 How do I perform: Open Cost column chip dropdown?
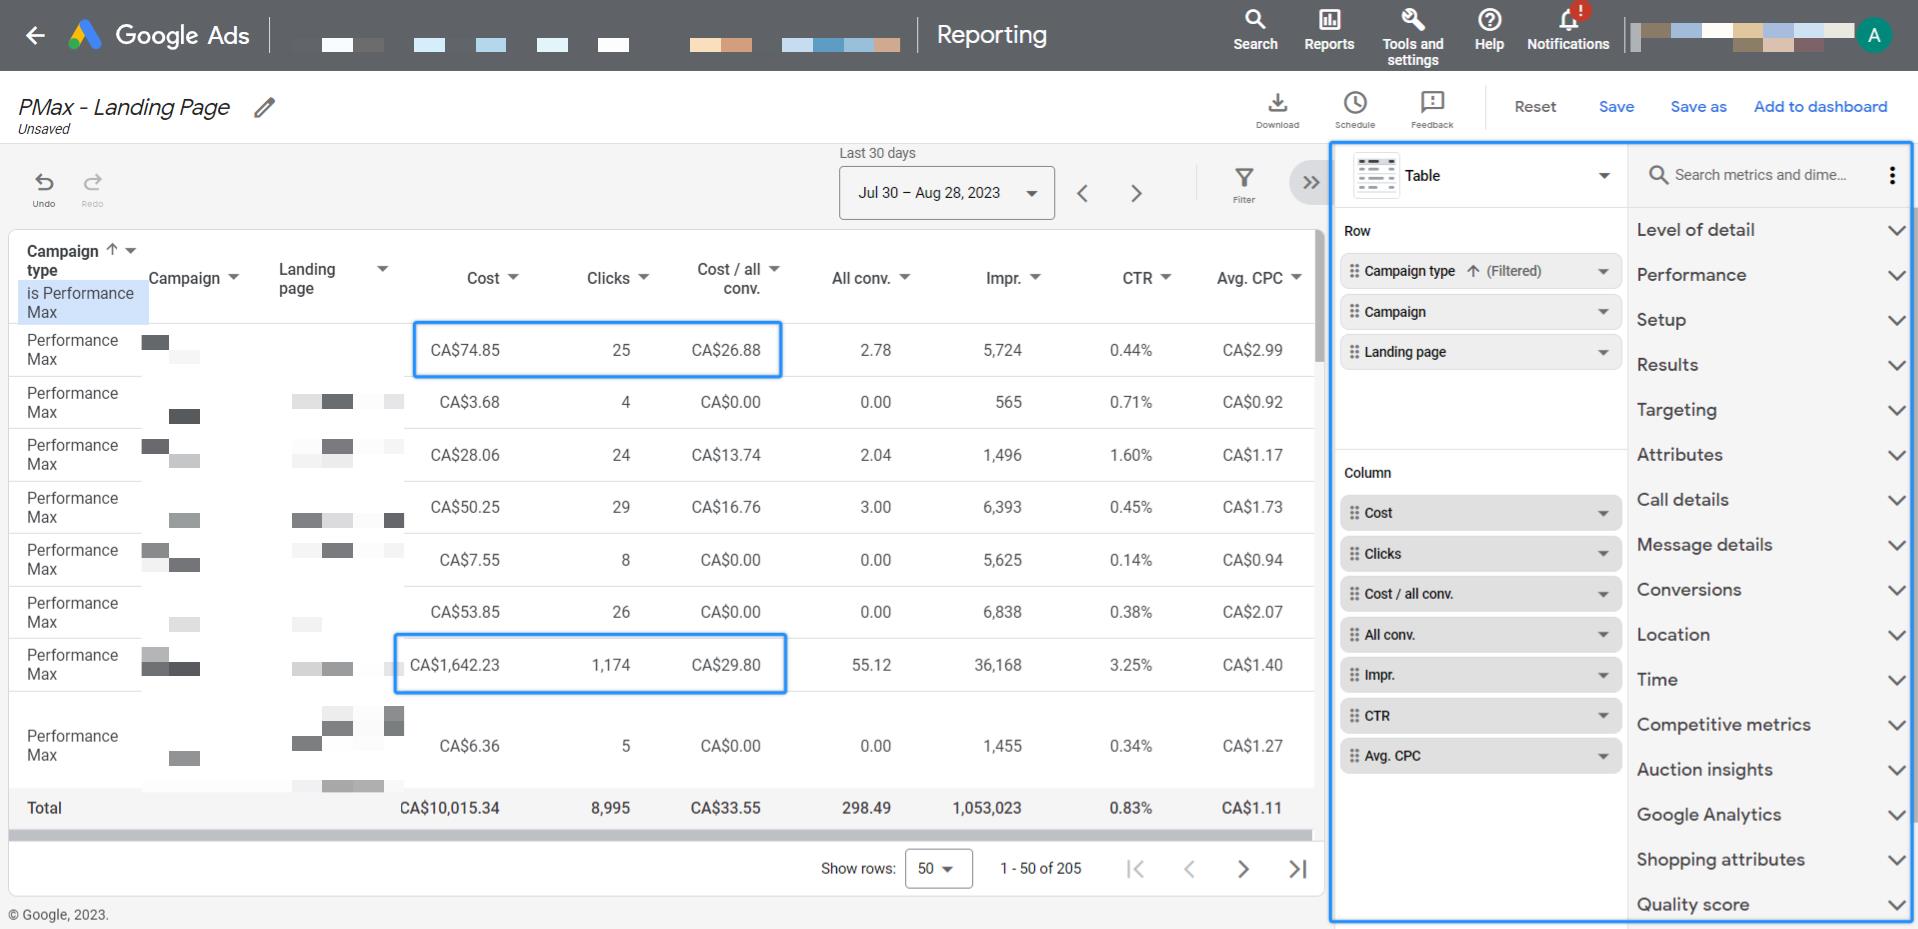[1603, 513]
